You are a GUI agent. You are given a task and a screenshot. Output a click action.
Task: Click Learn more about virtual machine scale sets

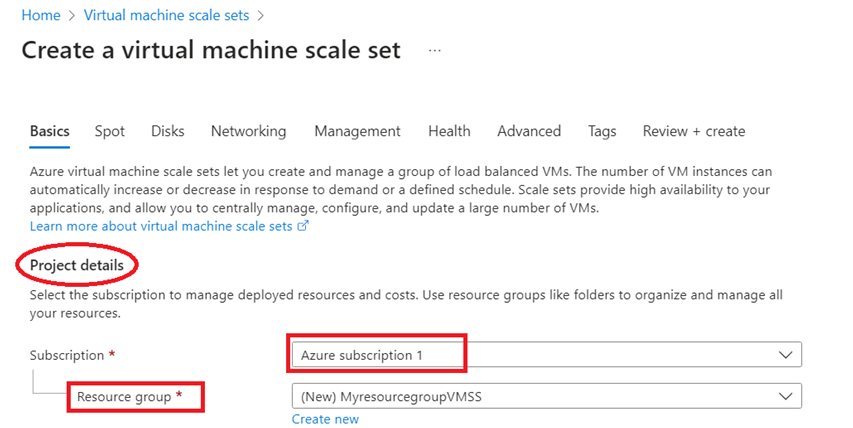tap(160, 226)
